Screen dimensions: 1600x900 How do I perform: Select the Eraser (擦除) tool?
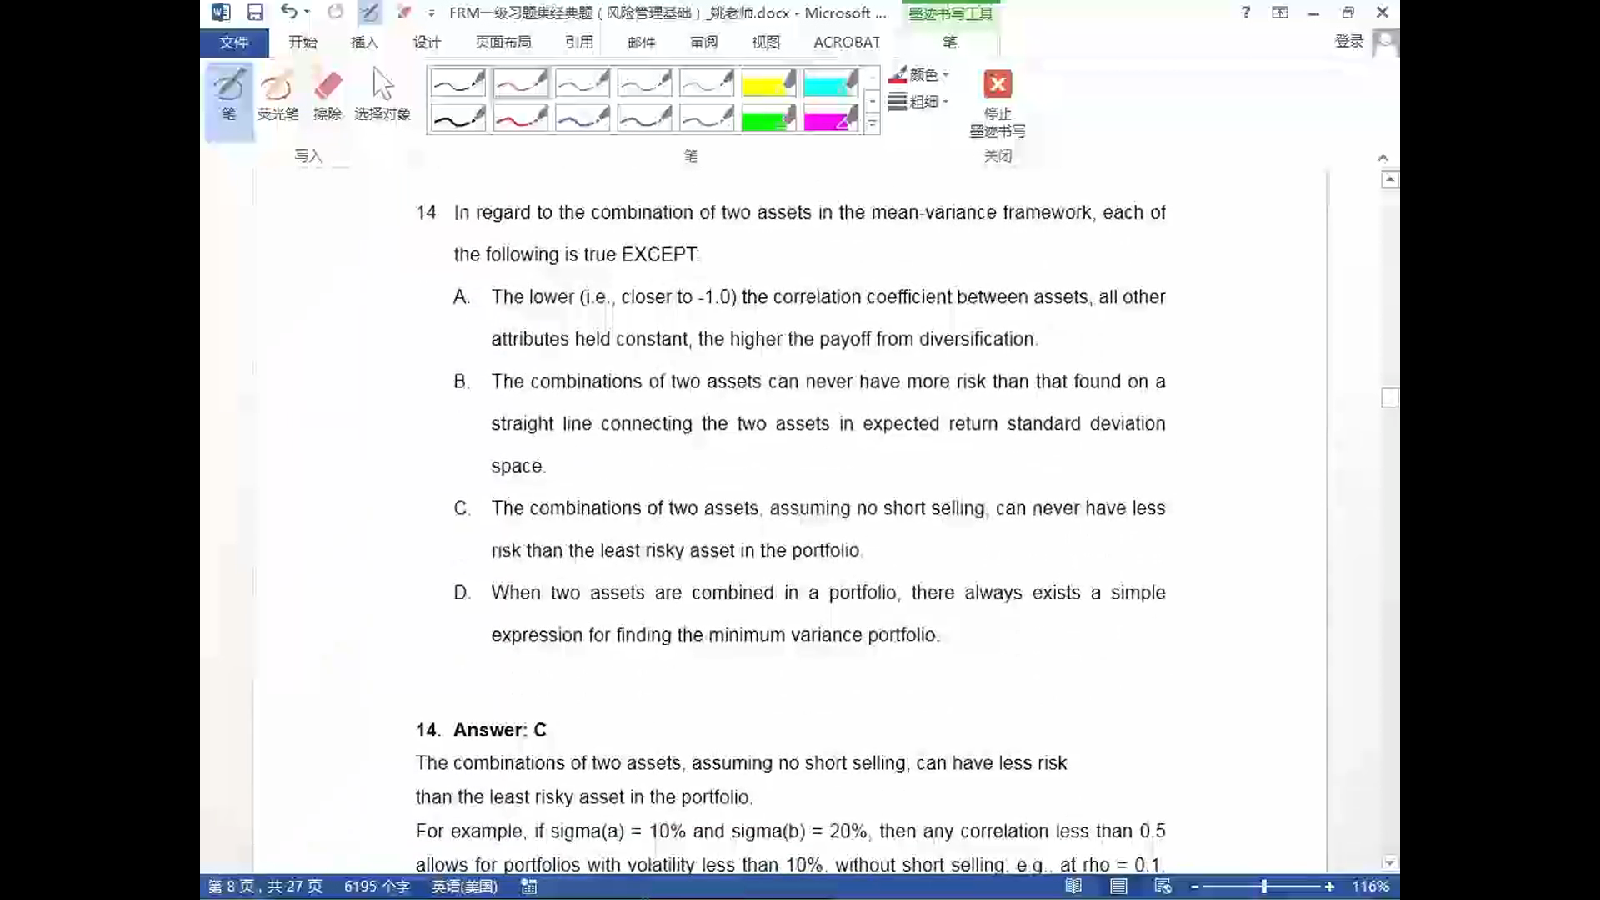click(327, 95)
